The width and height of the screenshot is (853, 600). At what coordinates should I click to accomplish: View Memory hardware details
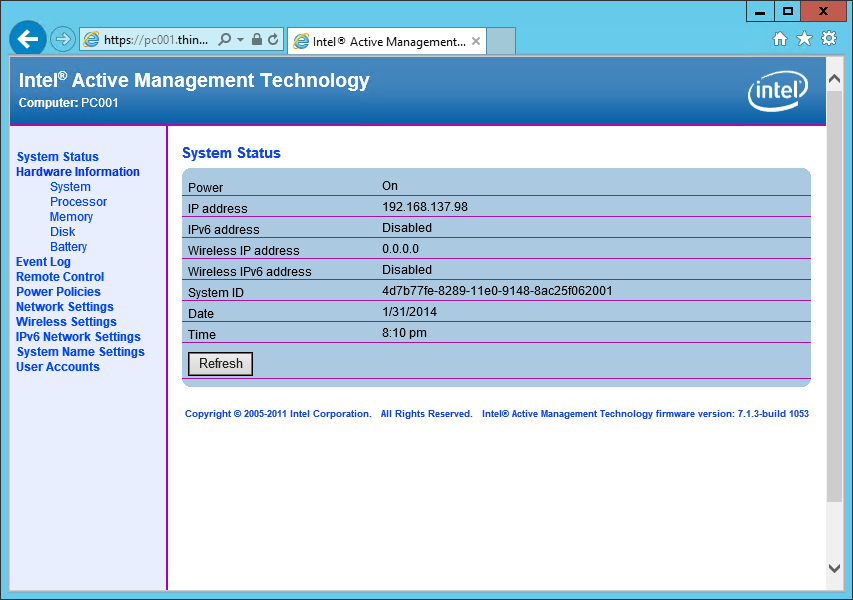pos(71,217)
